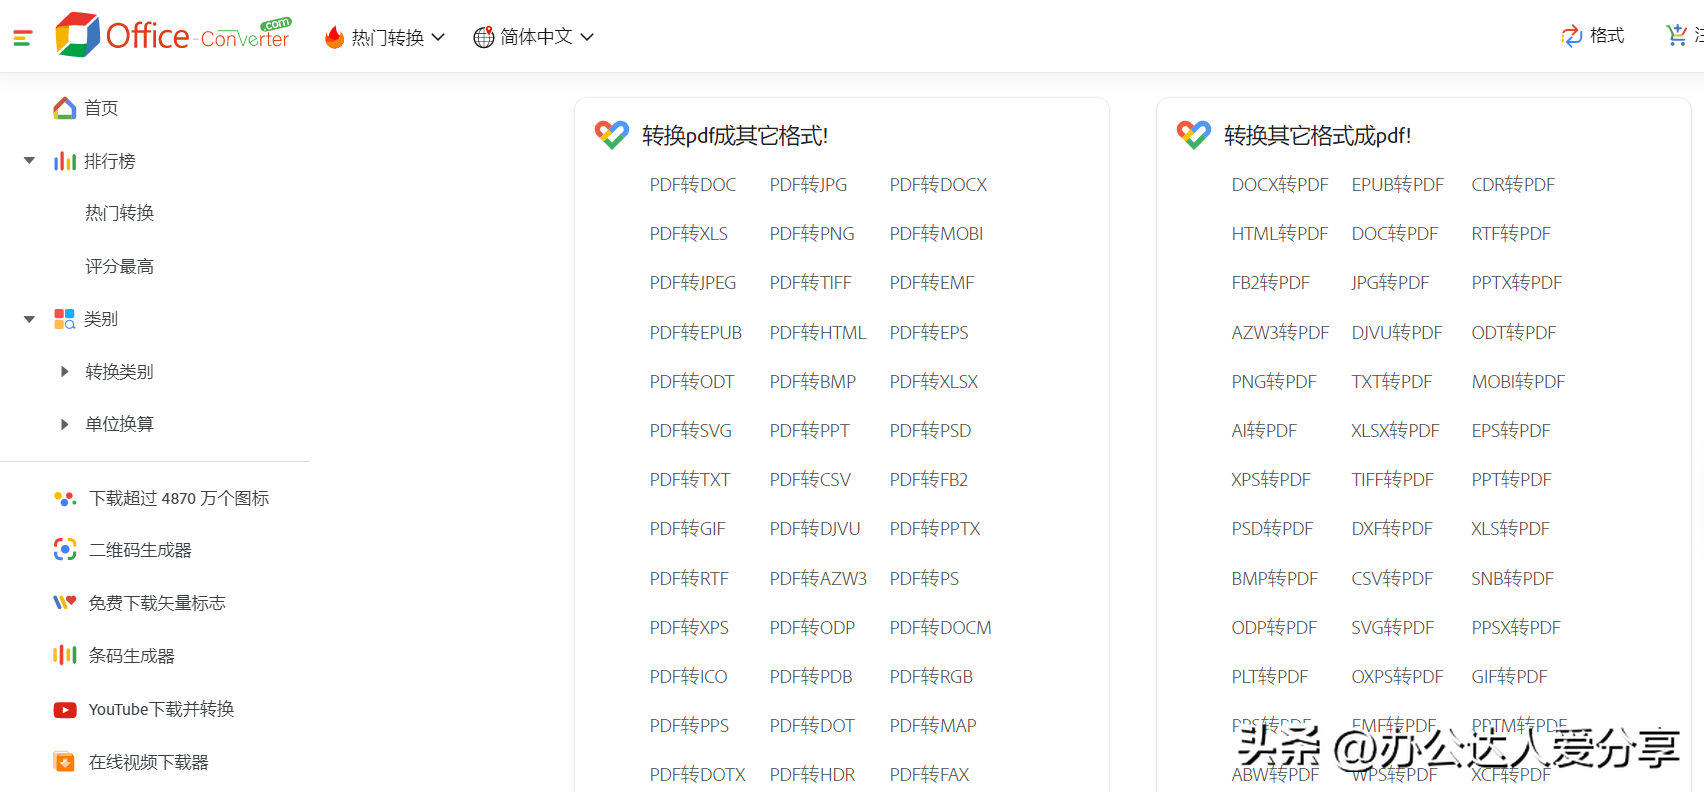Screen dimensions: 1704x792
Task: Click the 免费下载矢量标志 logo icon
Action: [x=65, y=602]
